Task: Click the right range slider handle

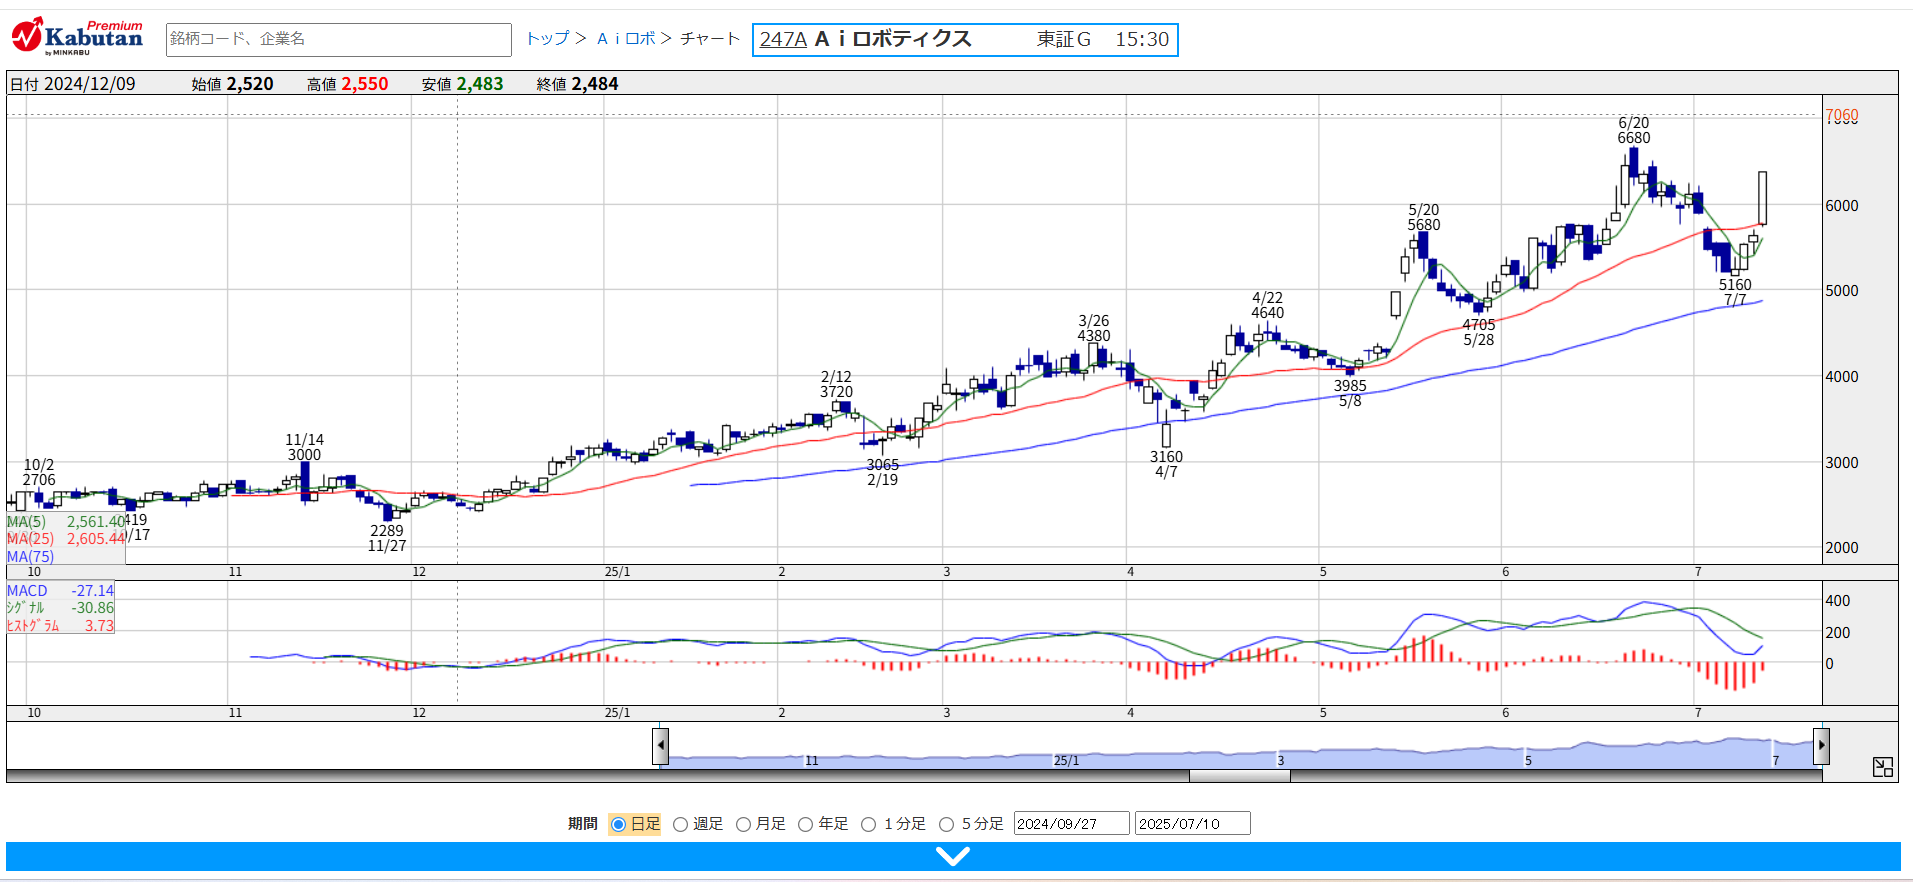Action: [1822, 746]
